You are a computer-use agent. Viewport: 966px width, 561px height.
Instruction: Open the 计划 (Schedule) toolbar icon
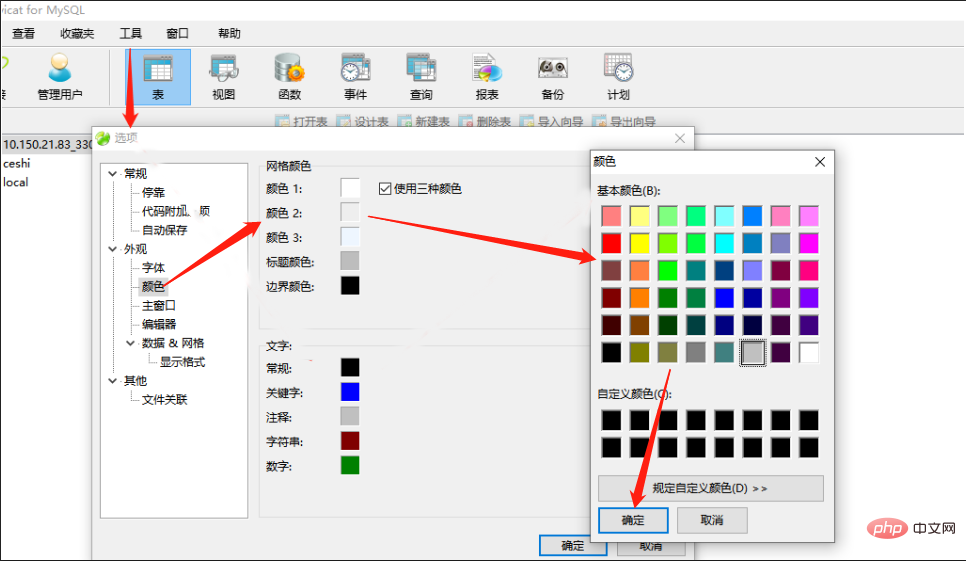[x=619, y=77]
